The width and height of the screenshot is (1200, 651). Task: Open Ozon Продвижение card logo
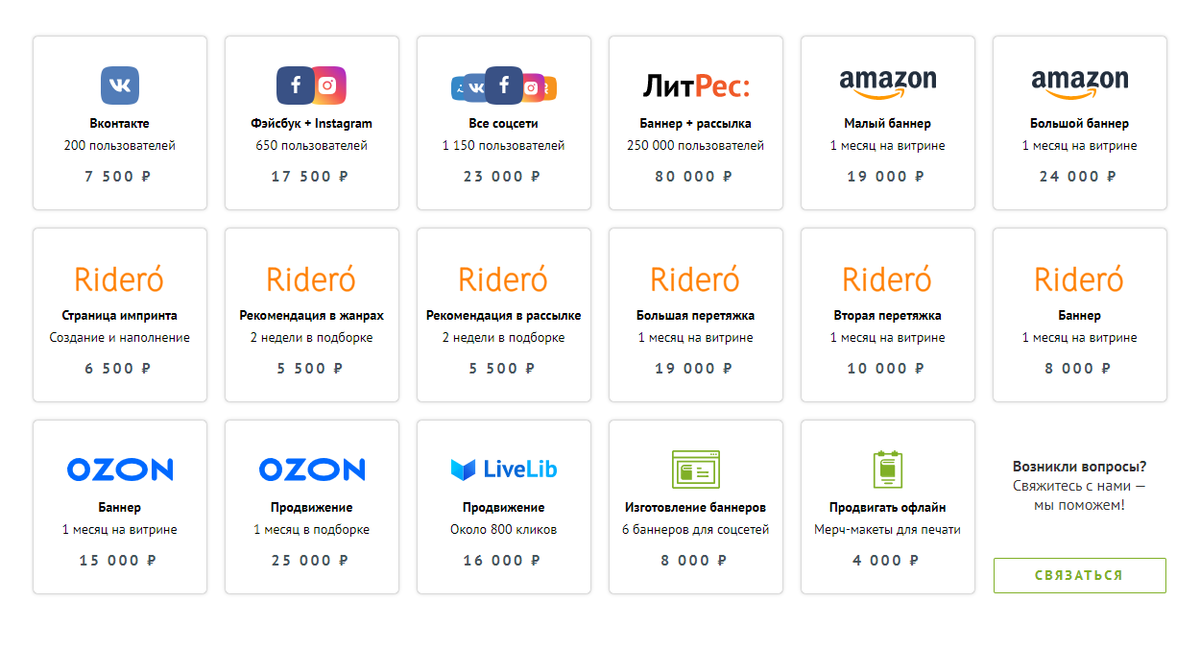[x=311, y=469]
